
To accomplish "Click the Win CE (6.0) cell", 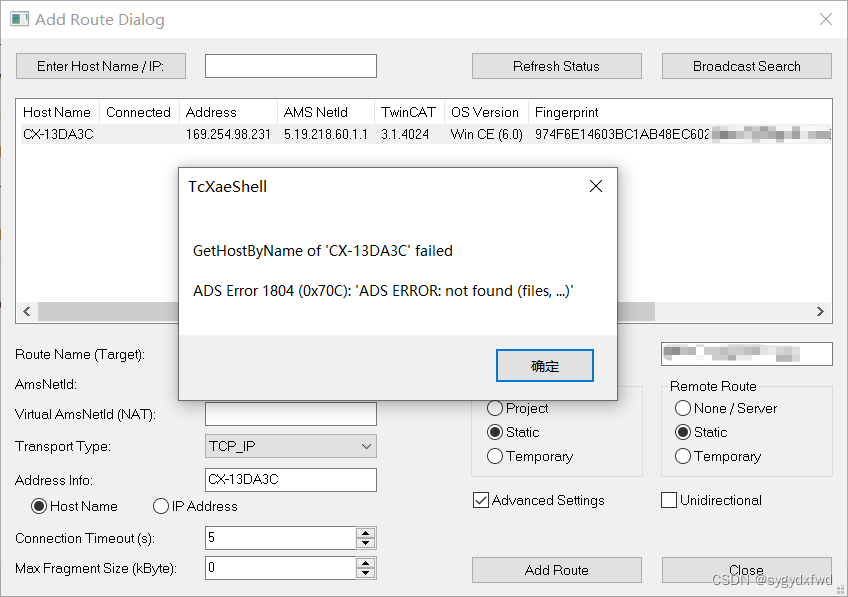I will coord(486,134).
